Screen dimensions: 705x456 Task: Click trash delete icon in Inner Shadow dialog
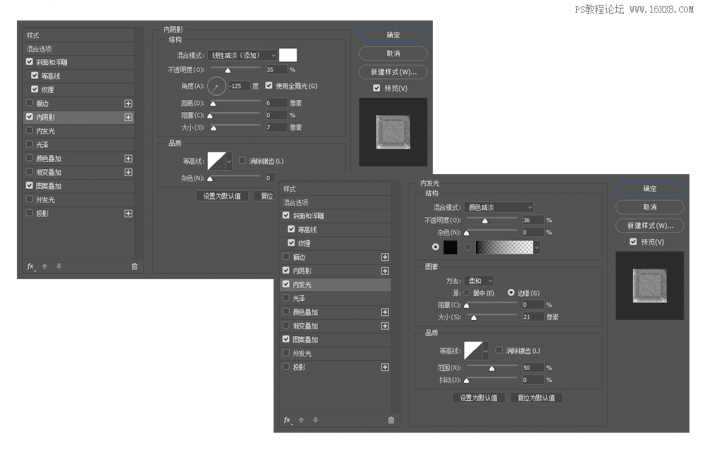[x=134, y=267]
